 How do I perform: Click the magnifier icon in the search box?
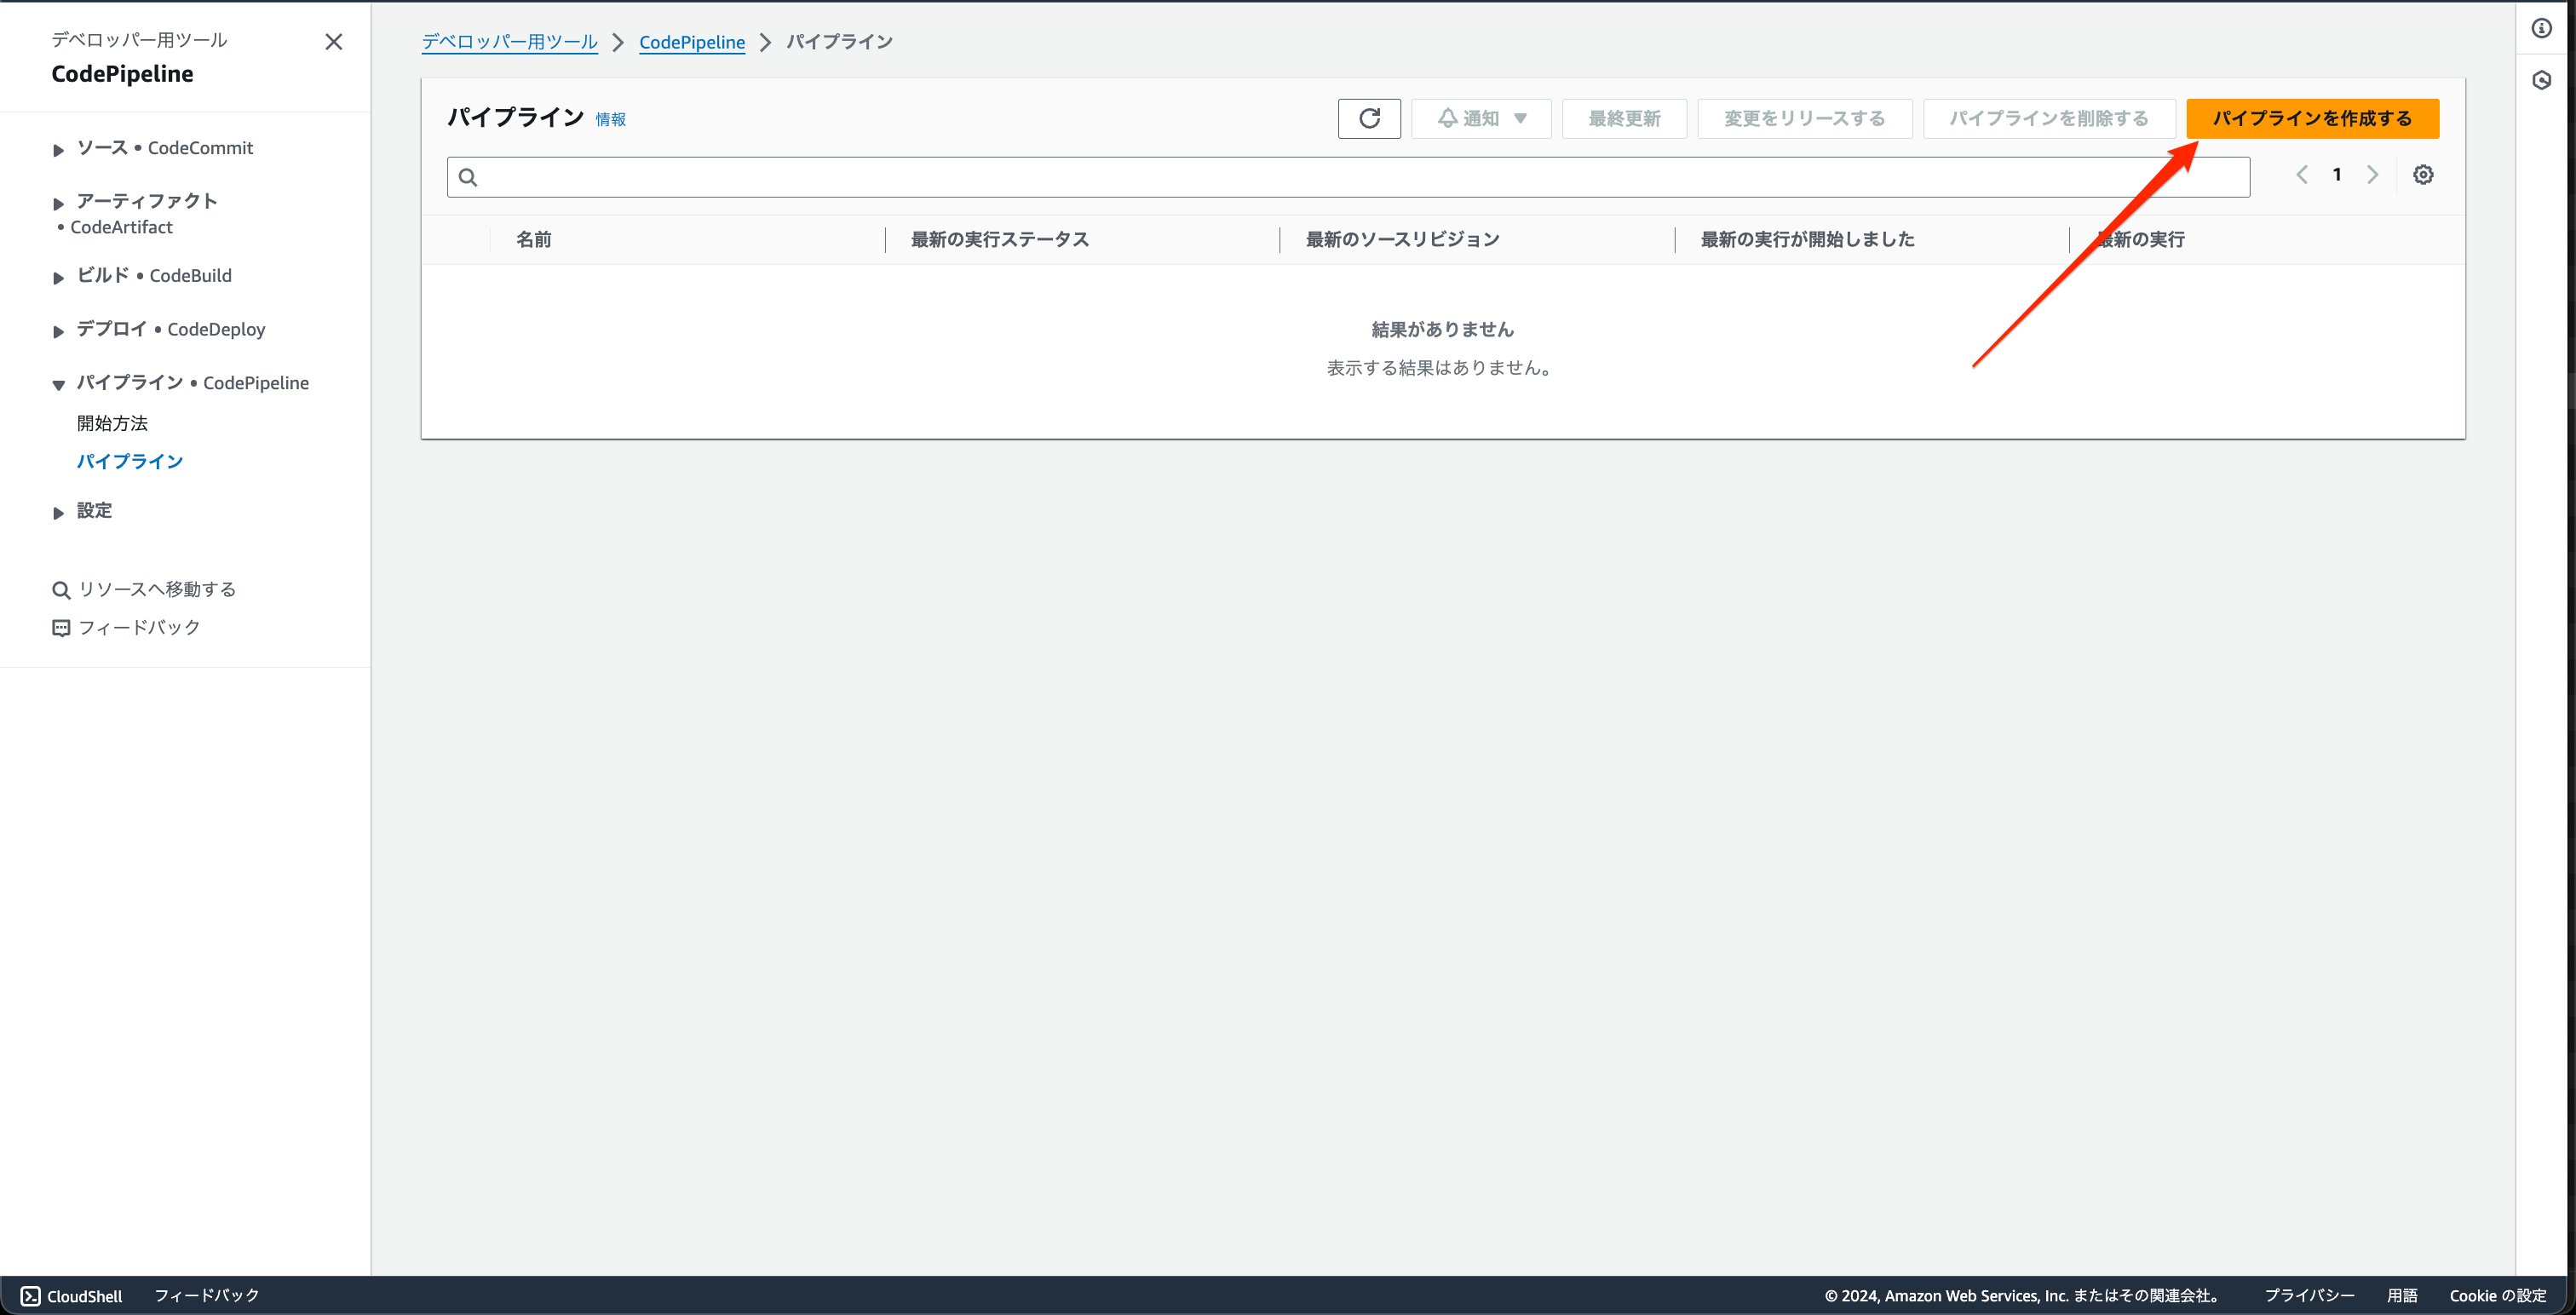[469, 176]
